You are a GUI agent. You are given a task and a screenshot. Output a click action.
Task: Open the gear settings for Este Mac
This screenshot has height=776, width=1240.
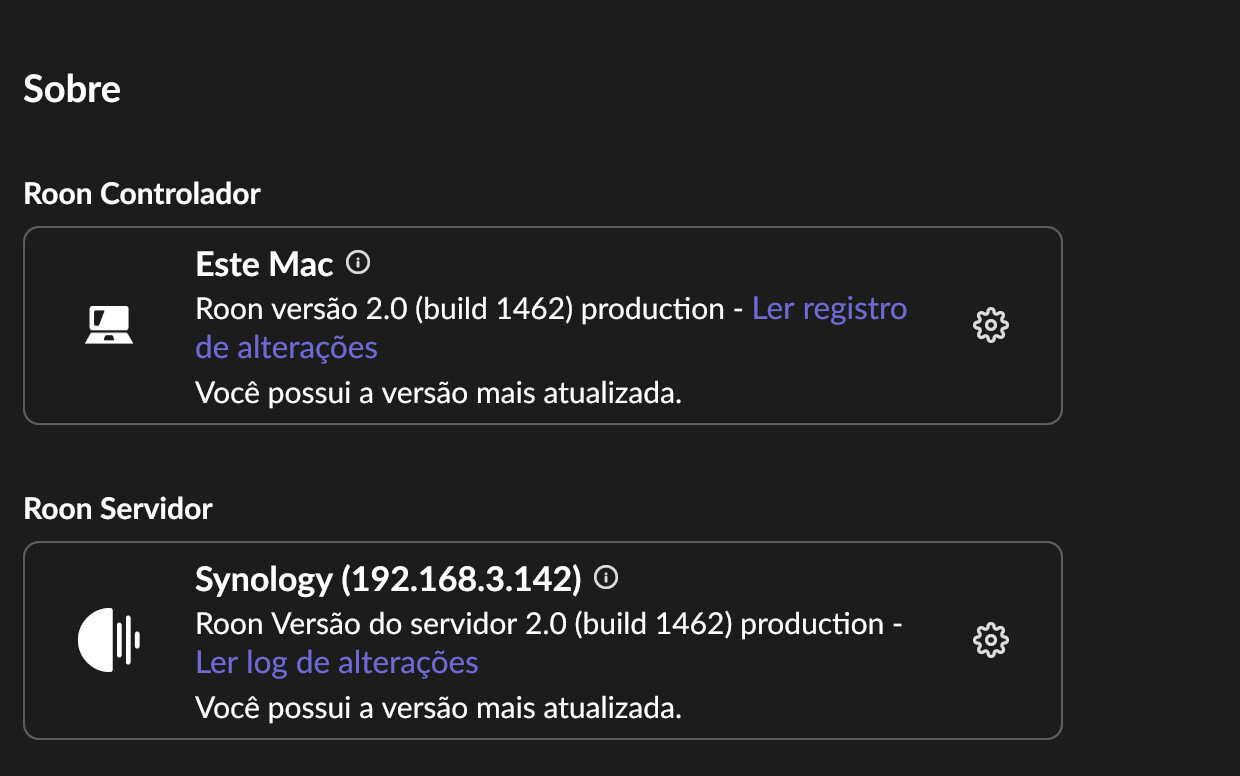pyautogui.click(x=990, y=325)
